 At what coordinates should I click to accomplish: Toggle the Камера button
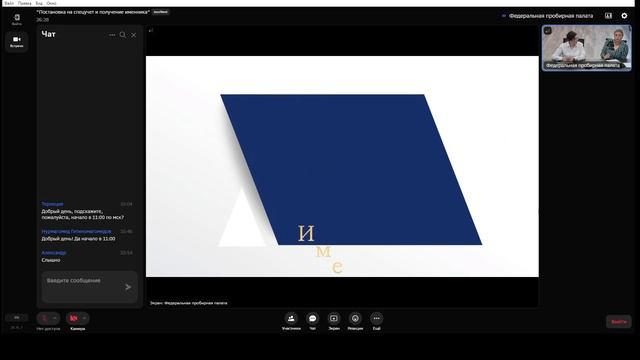coord(73,318)
